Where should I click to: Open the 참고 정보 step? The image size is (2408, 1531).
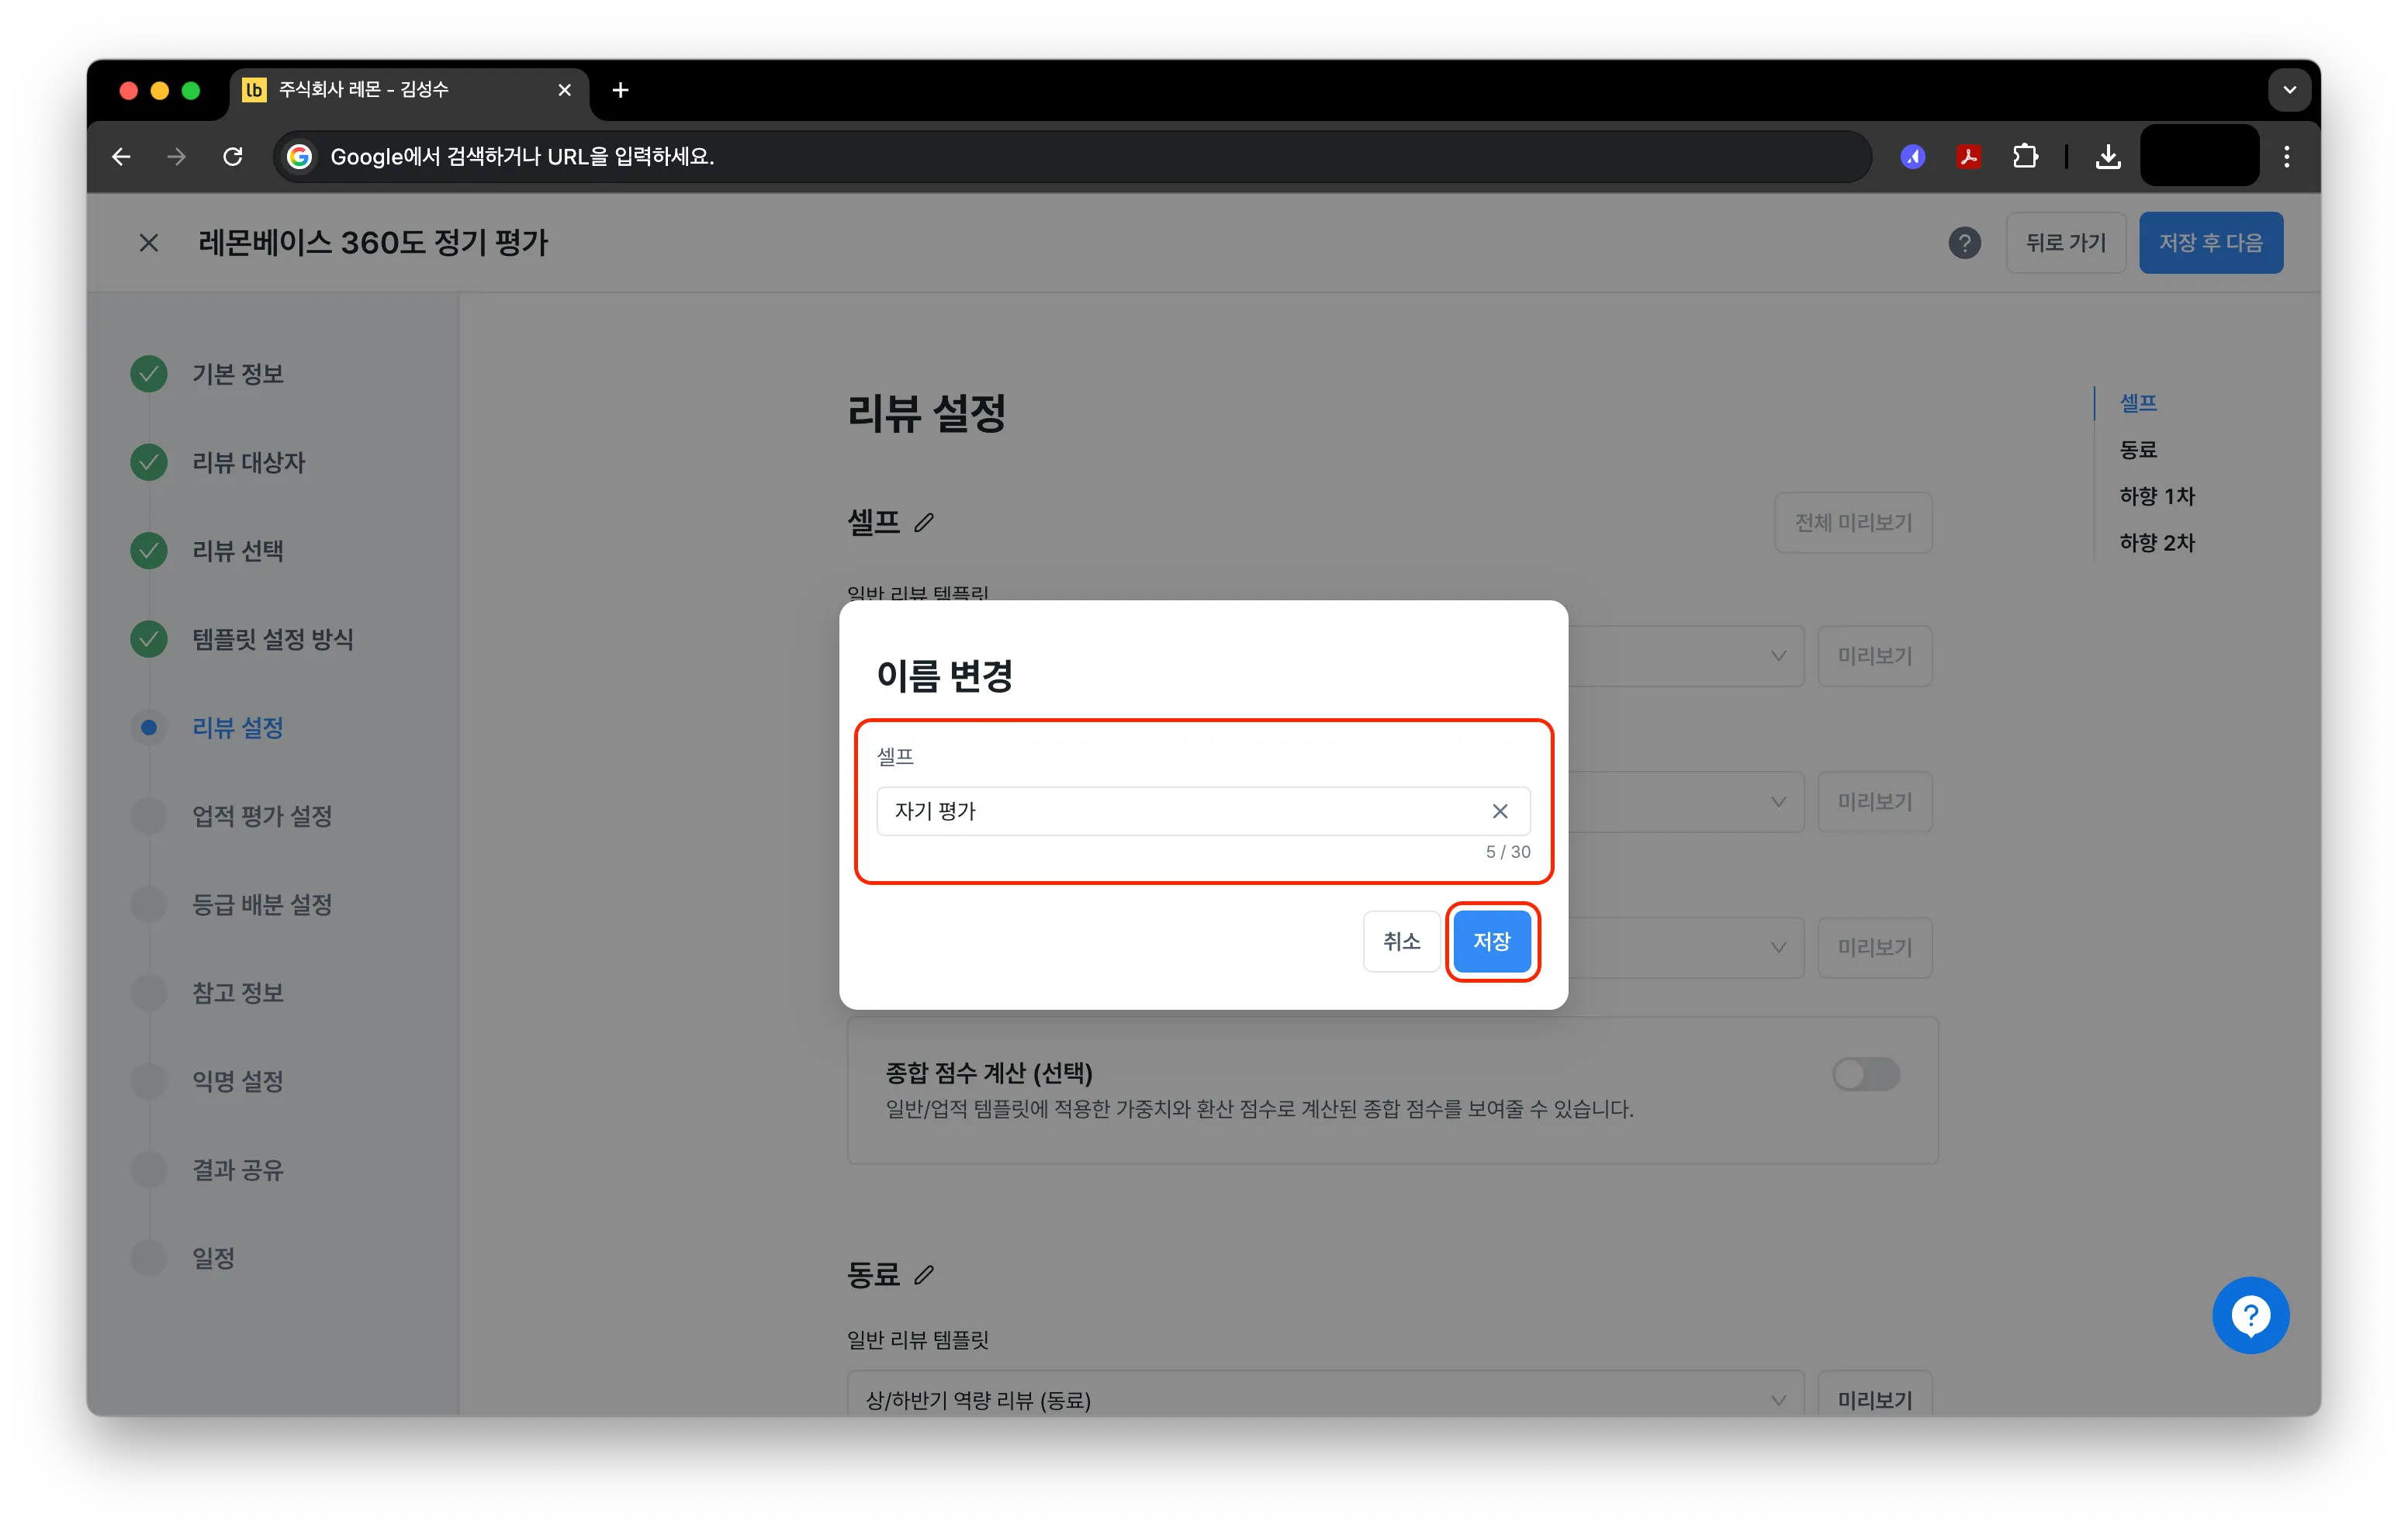tap(237, 993)
